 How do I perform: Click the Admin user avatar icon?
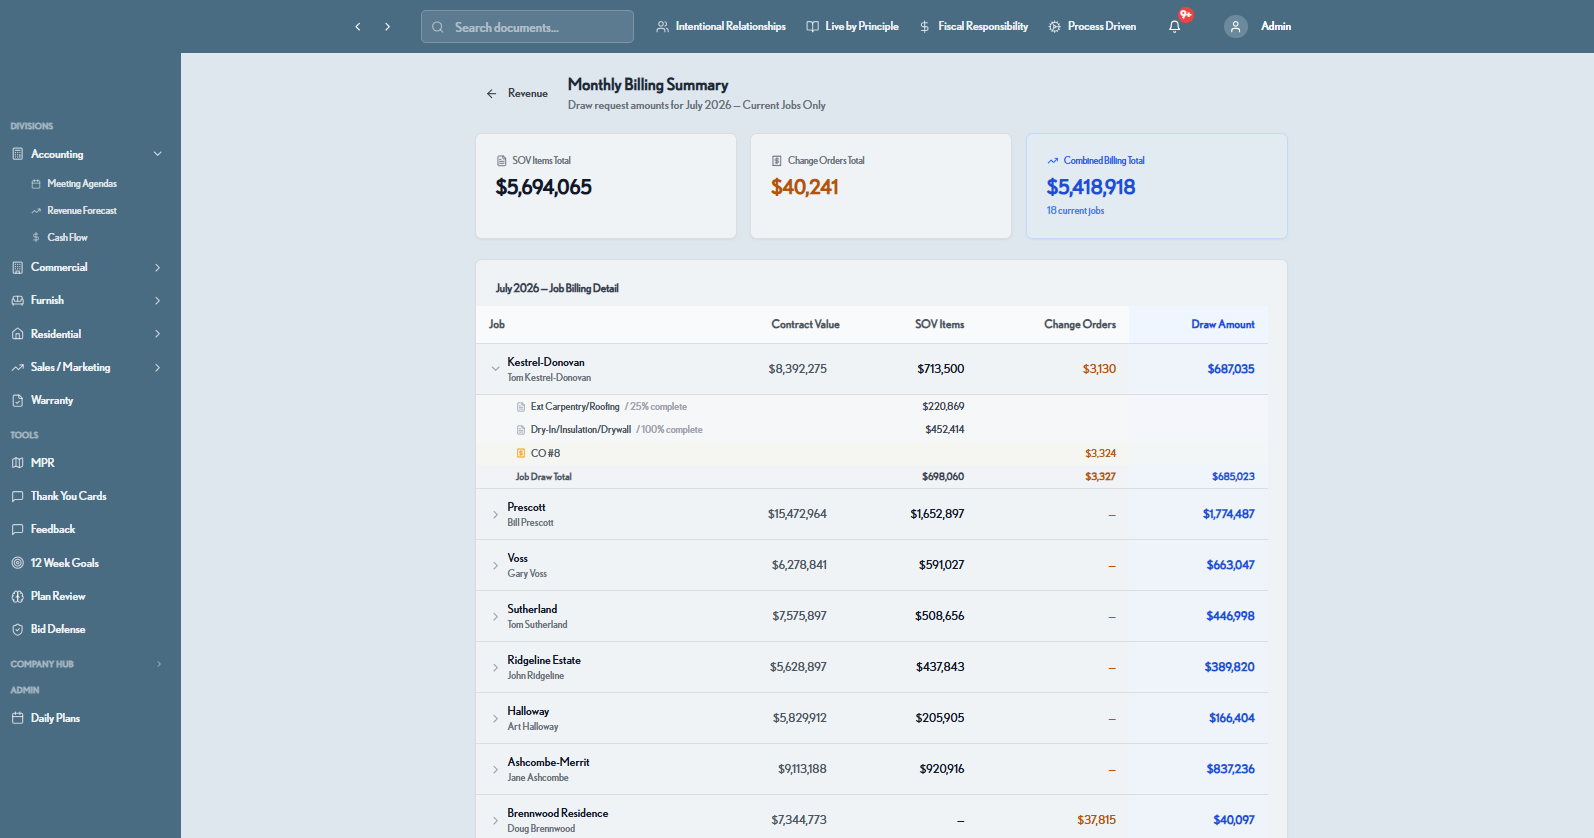point(1236,27)
